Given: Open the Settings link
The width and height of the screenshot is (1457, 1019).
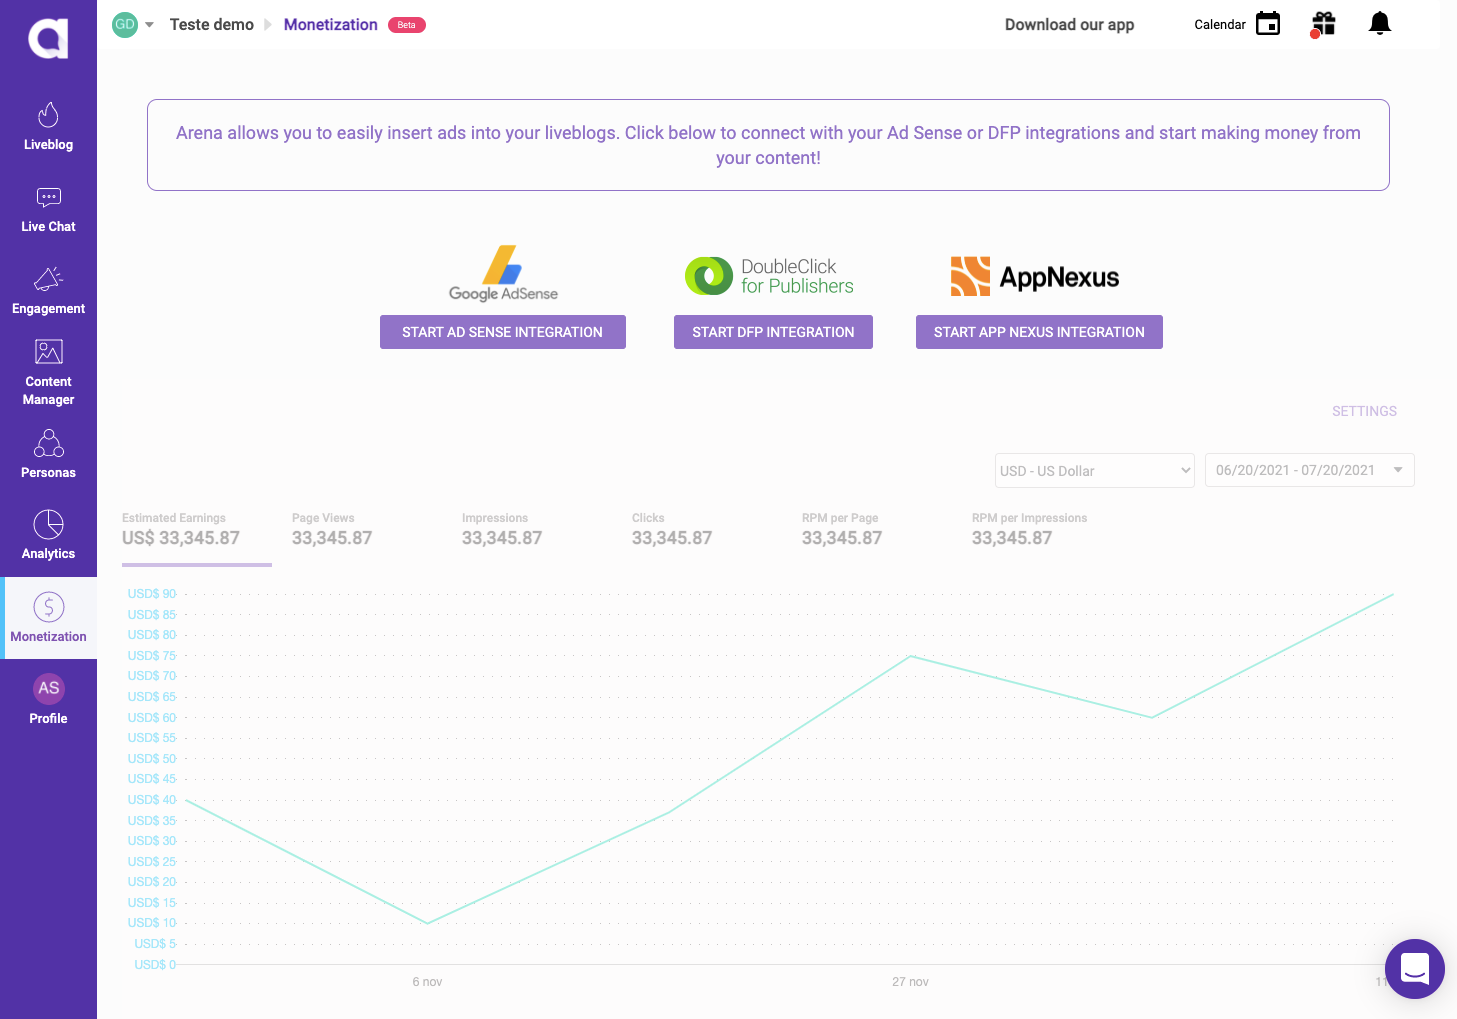Looking at the screenshot, I should (1363, 411).
